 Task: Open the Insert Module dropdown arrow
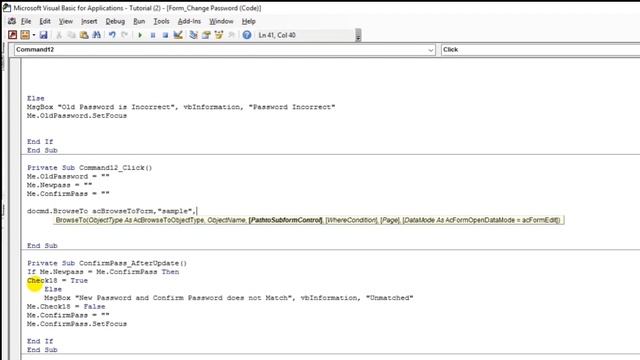click(x=33, y=35)
